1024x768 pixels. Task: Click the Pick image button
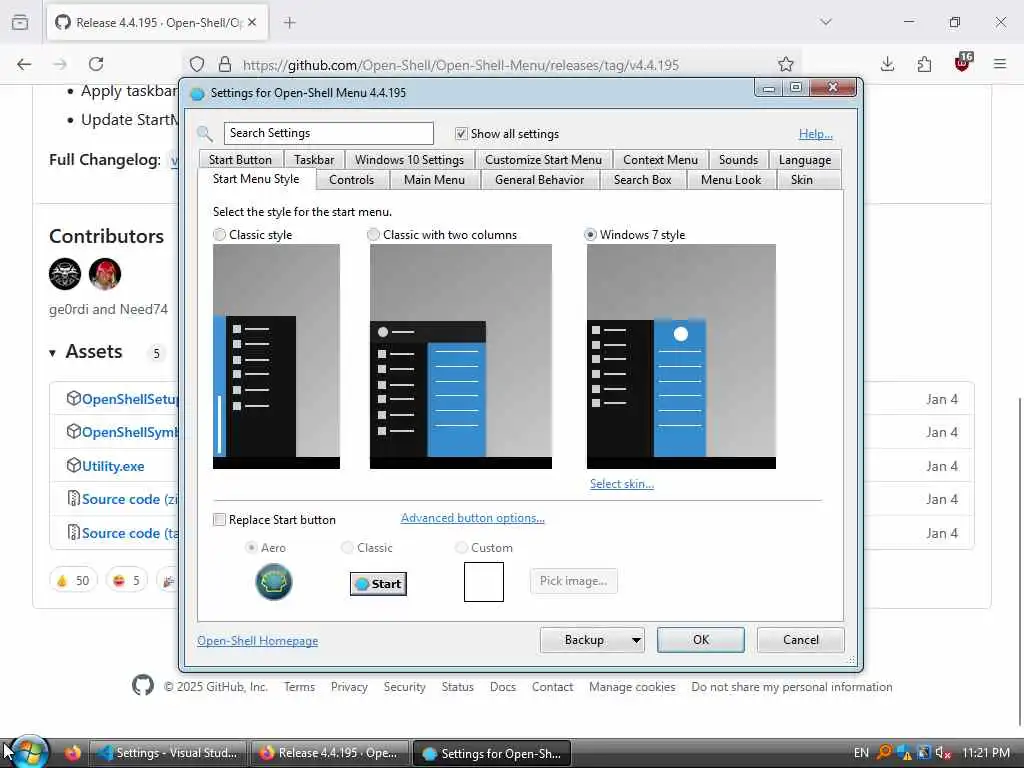pos(573,581)
